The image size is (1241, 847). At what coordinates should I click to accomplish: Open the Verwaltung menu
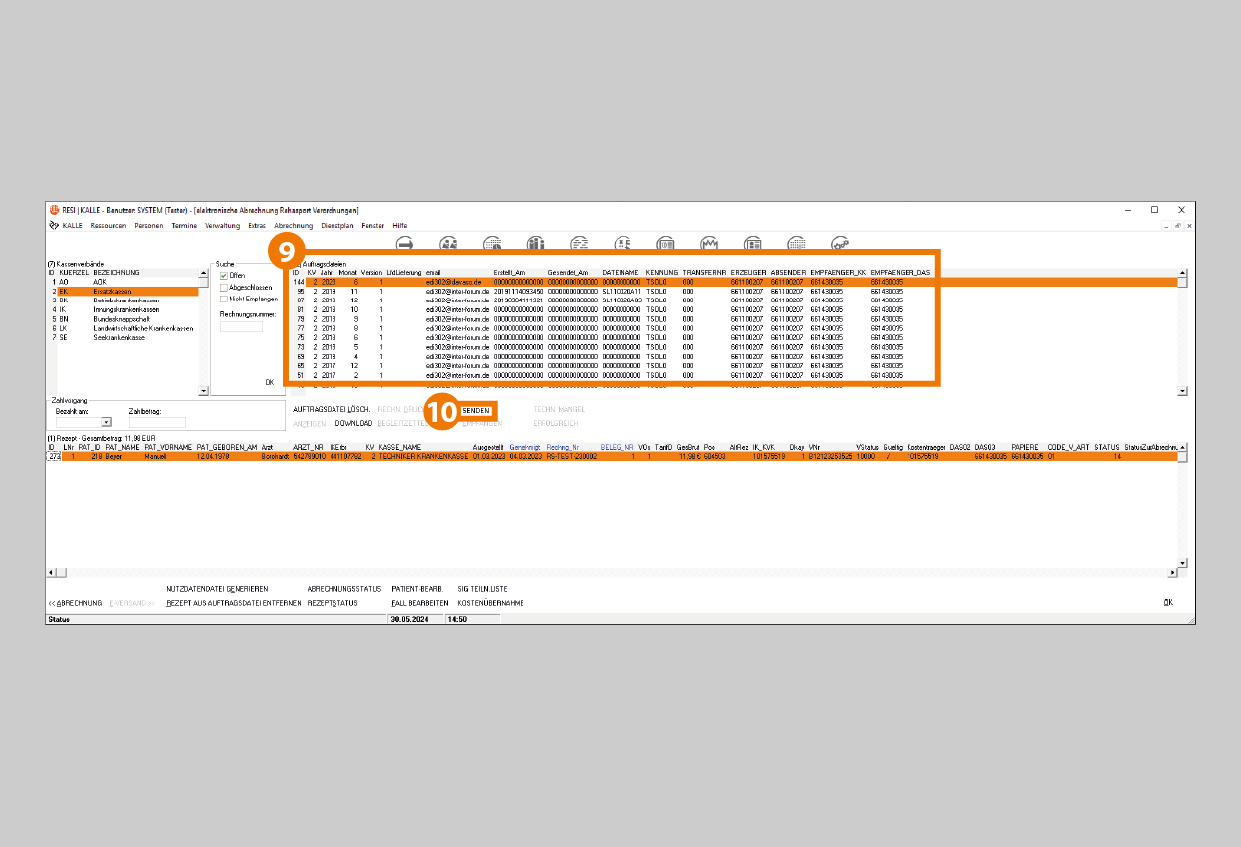[222, 226]
